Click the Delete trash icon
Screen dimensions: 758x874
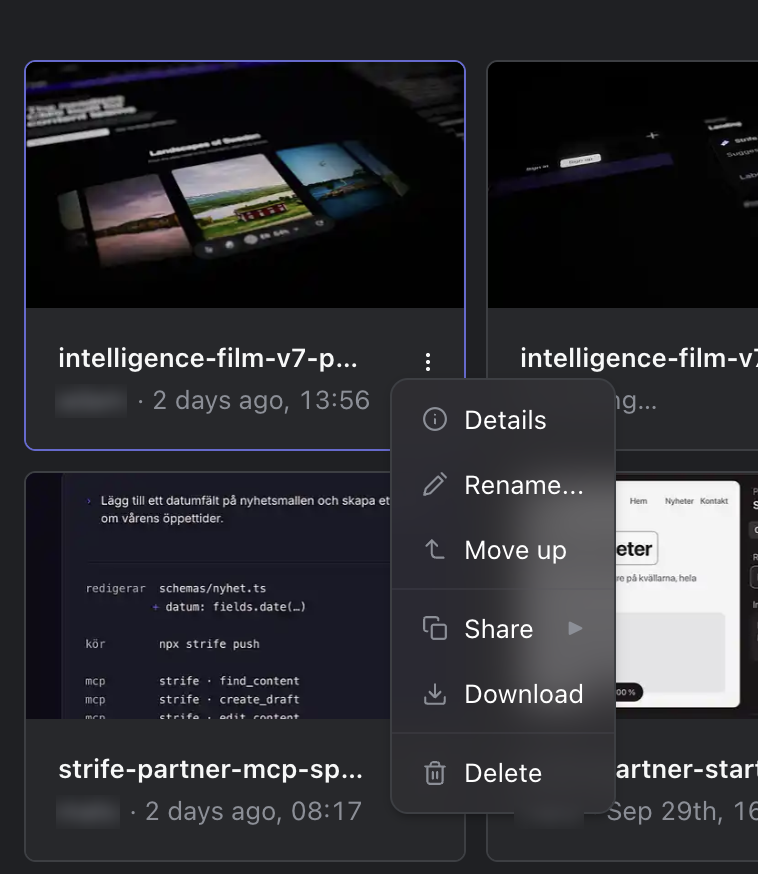pyautogui.click(x=435, y=773)
